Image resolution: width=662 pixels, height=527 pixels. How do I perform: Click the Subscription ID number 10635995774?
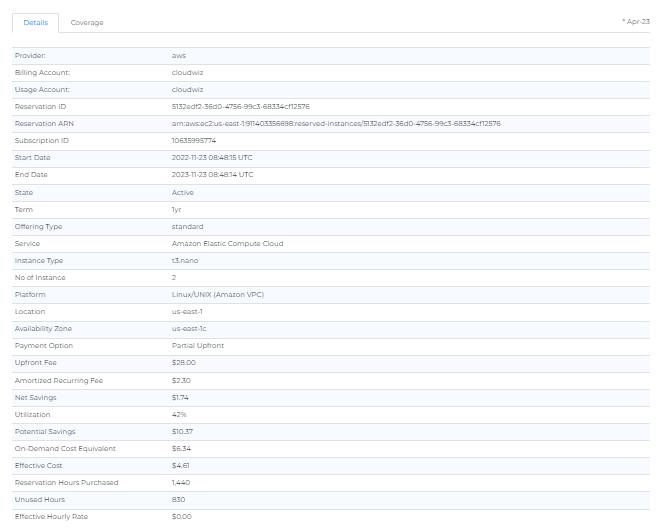click(193, 141)
